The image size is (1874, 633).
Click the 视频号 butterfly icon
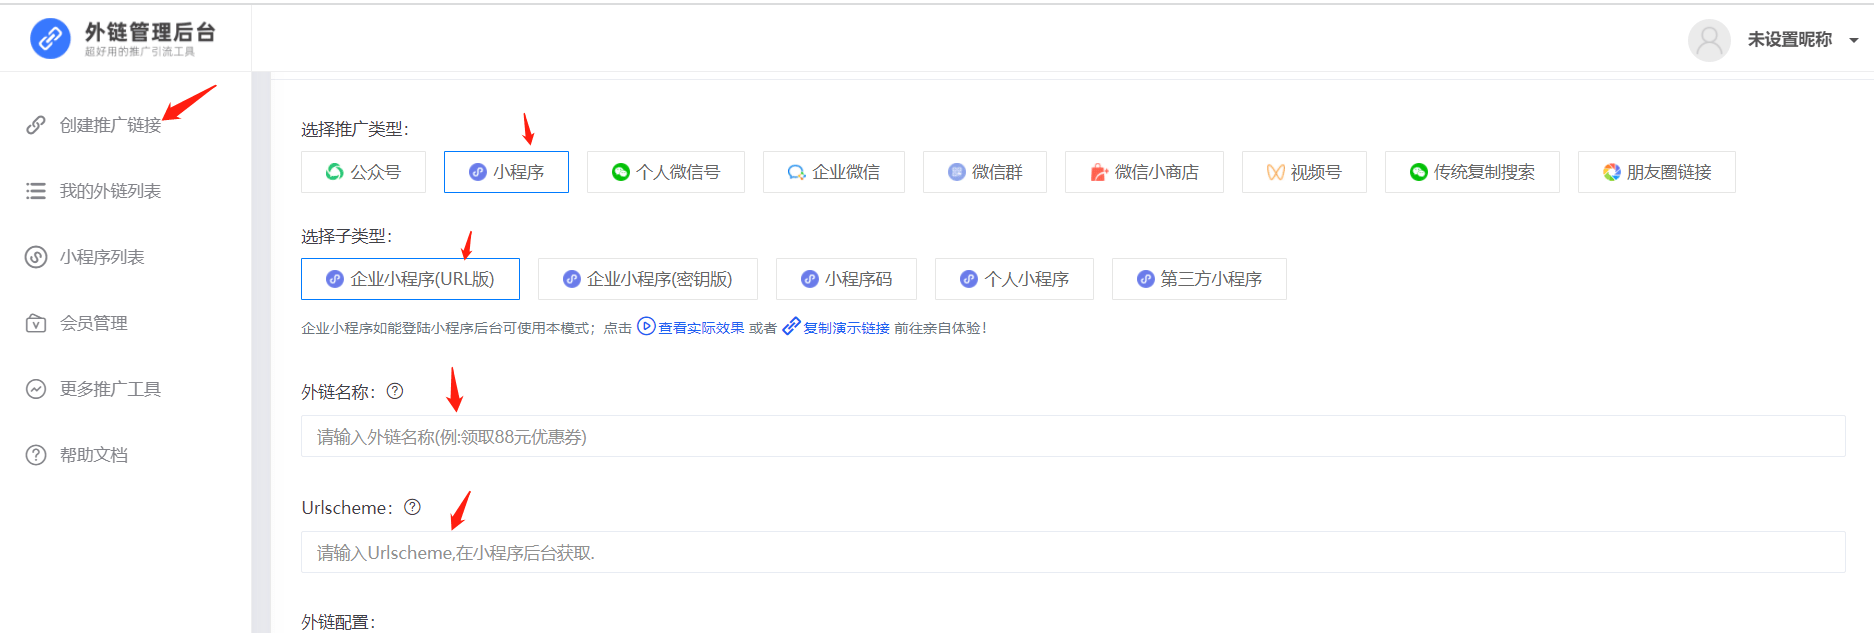(1276, 172)
